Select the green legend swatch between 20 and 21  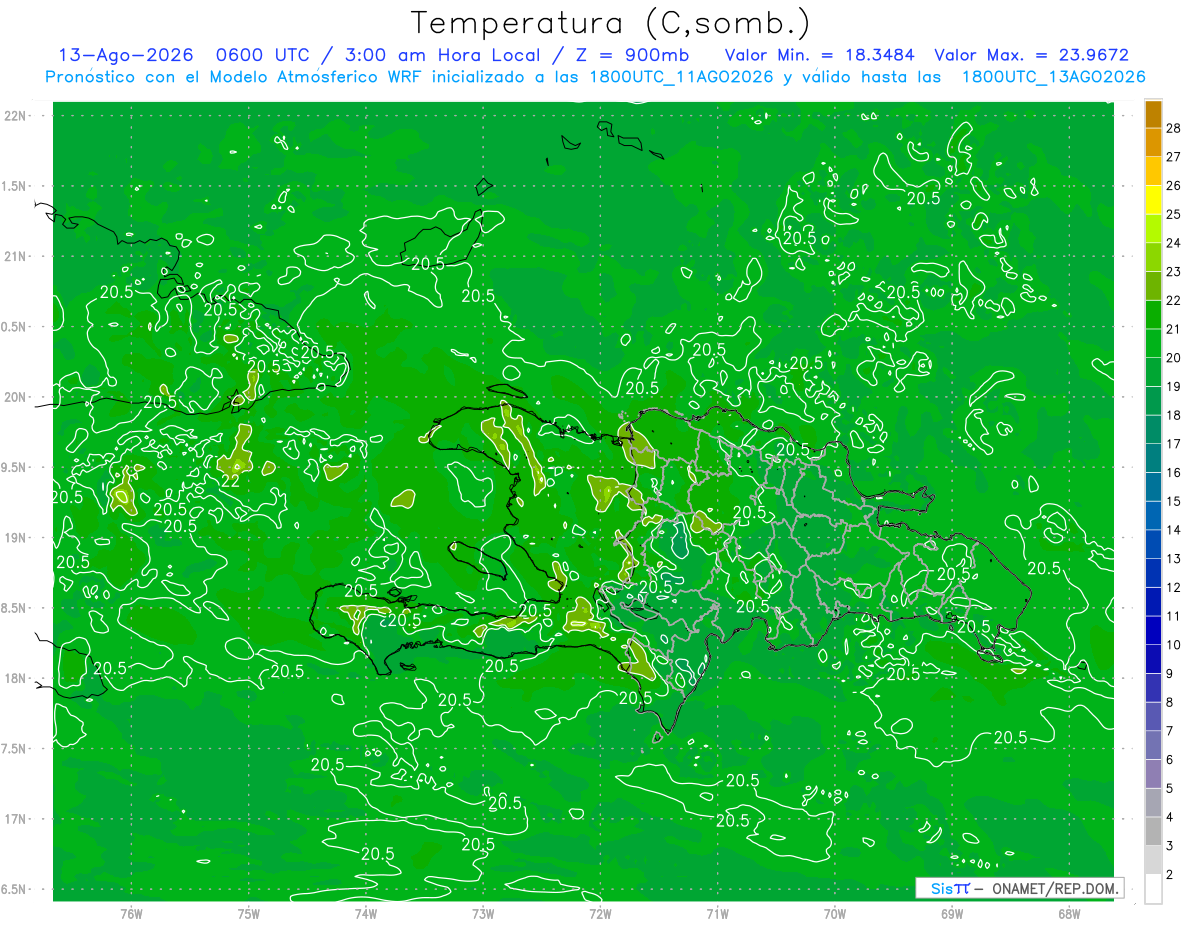1153,344
